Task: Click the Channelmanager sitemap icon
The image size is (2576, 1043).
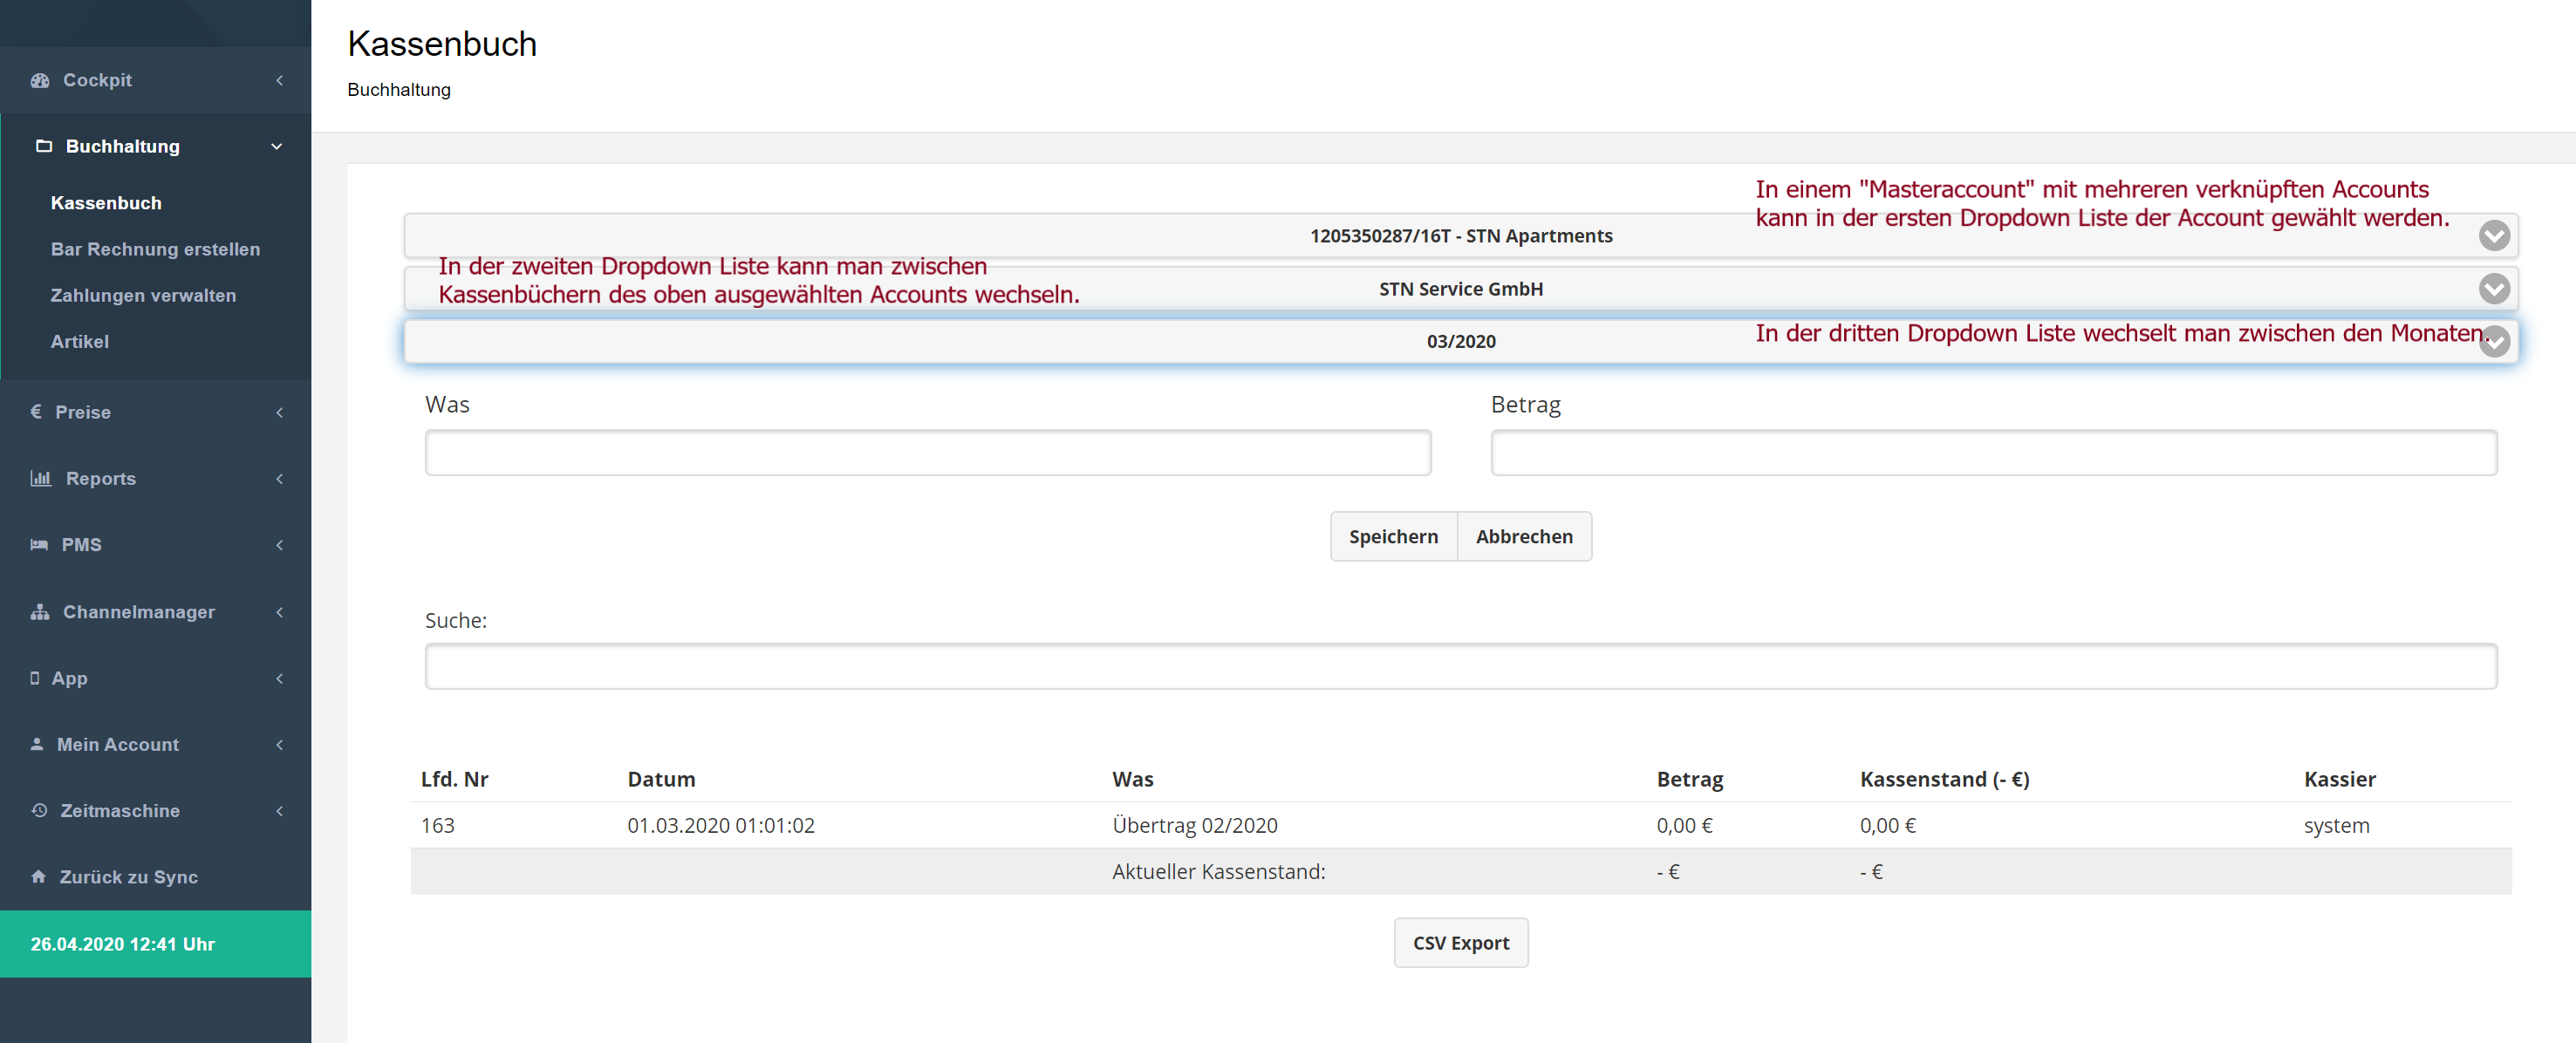Action: pos(40,611)
